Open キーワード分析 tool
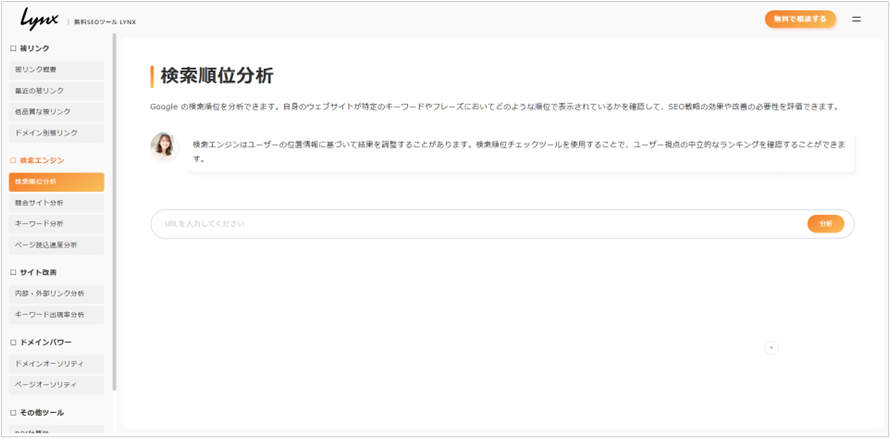The width and height of the screenshot is (890, 438). [56, 224]
